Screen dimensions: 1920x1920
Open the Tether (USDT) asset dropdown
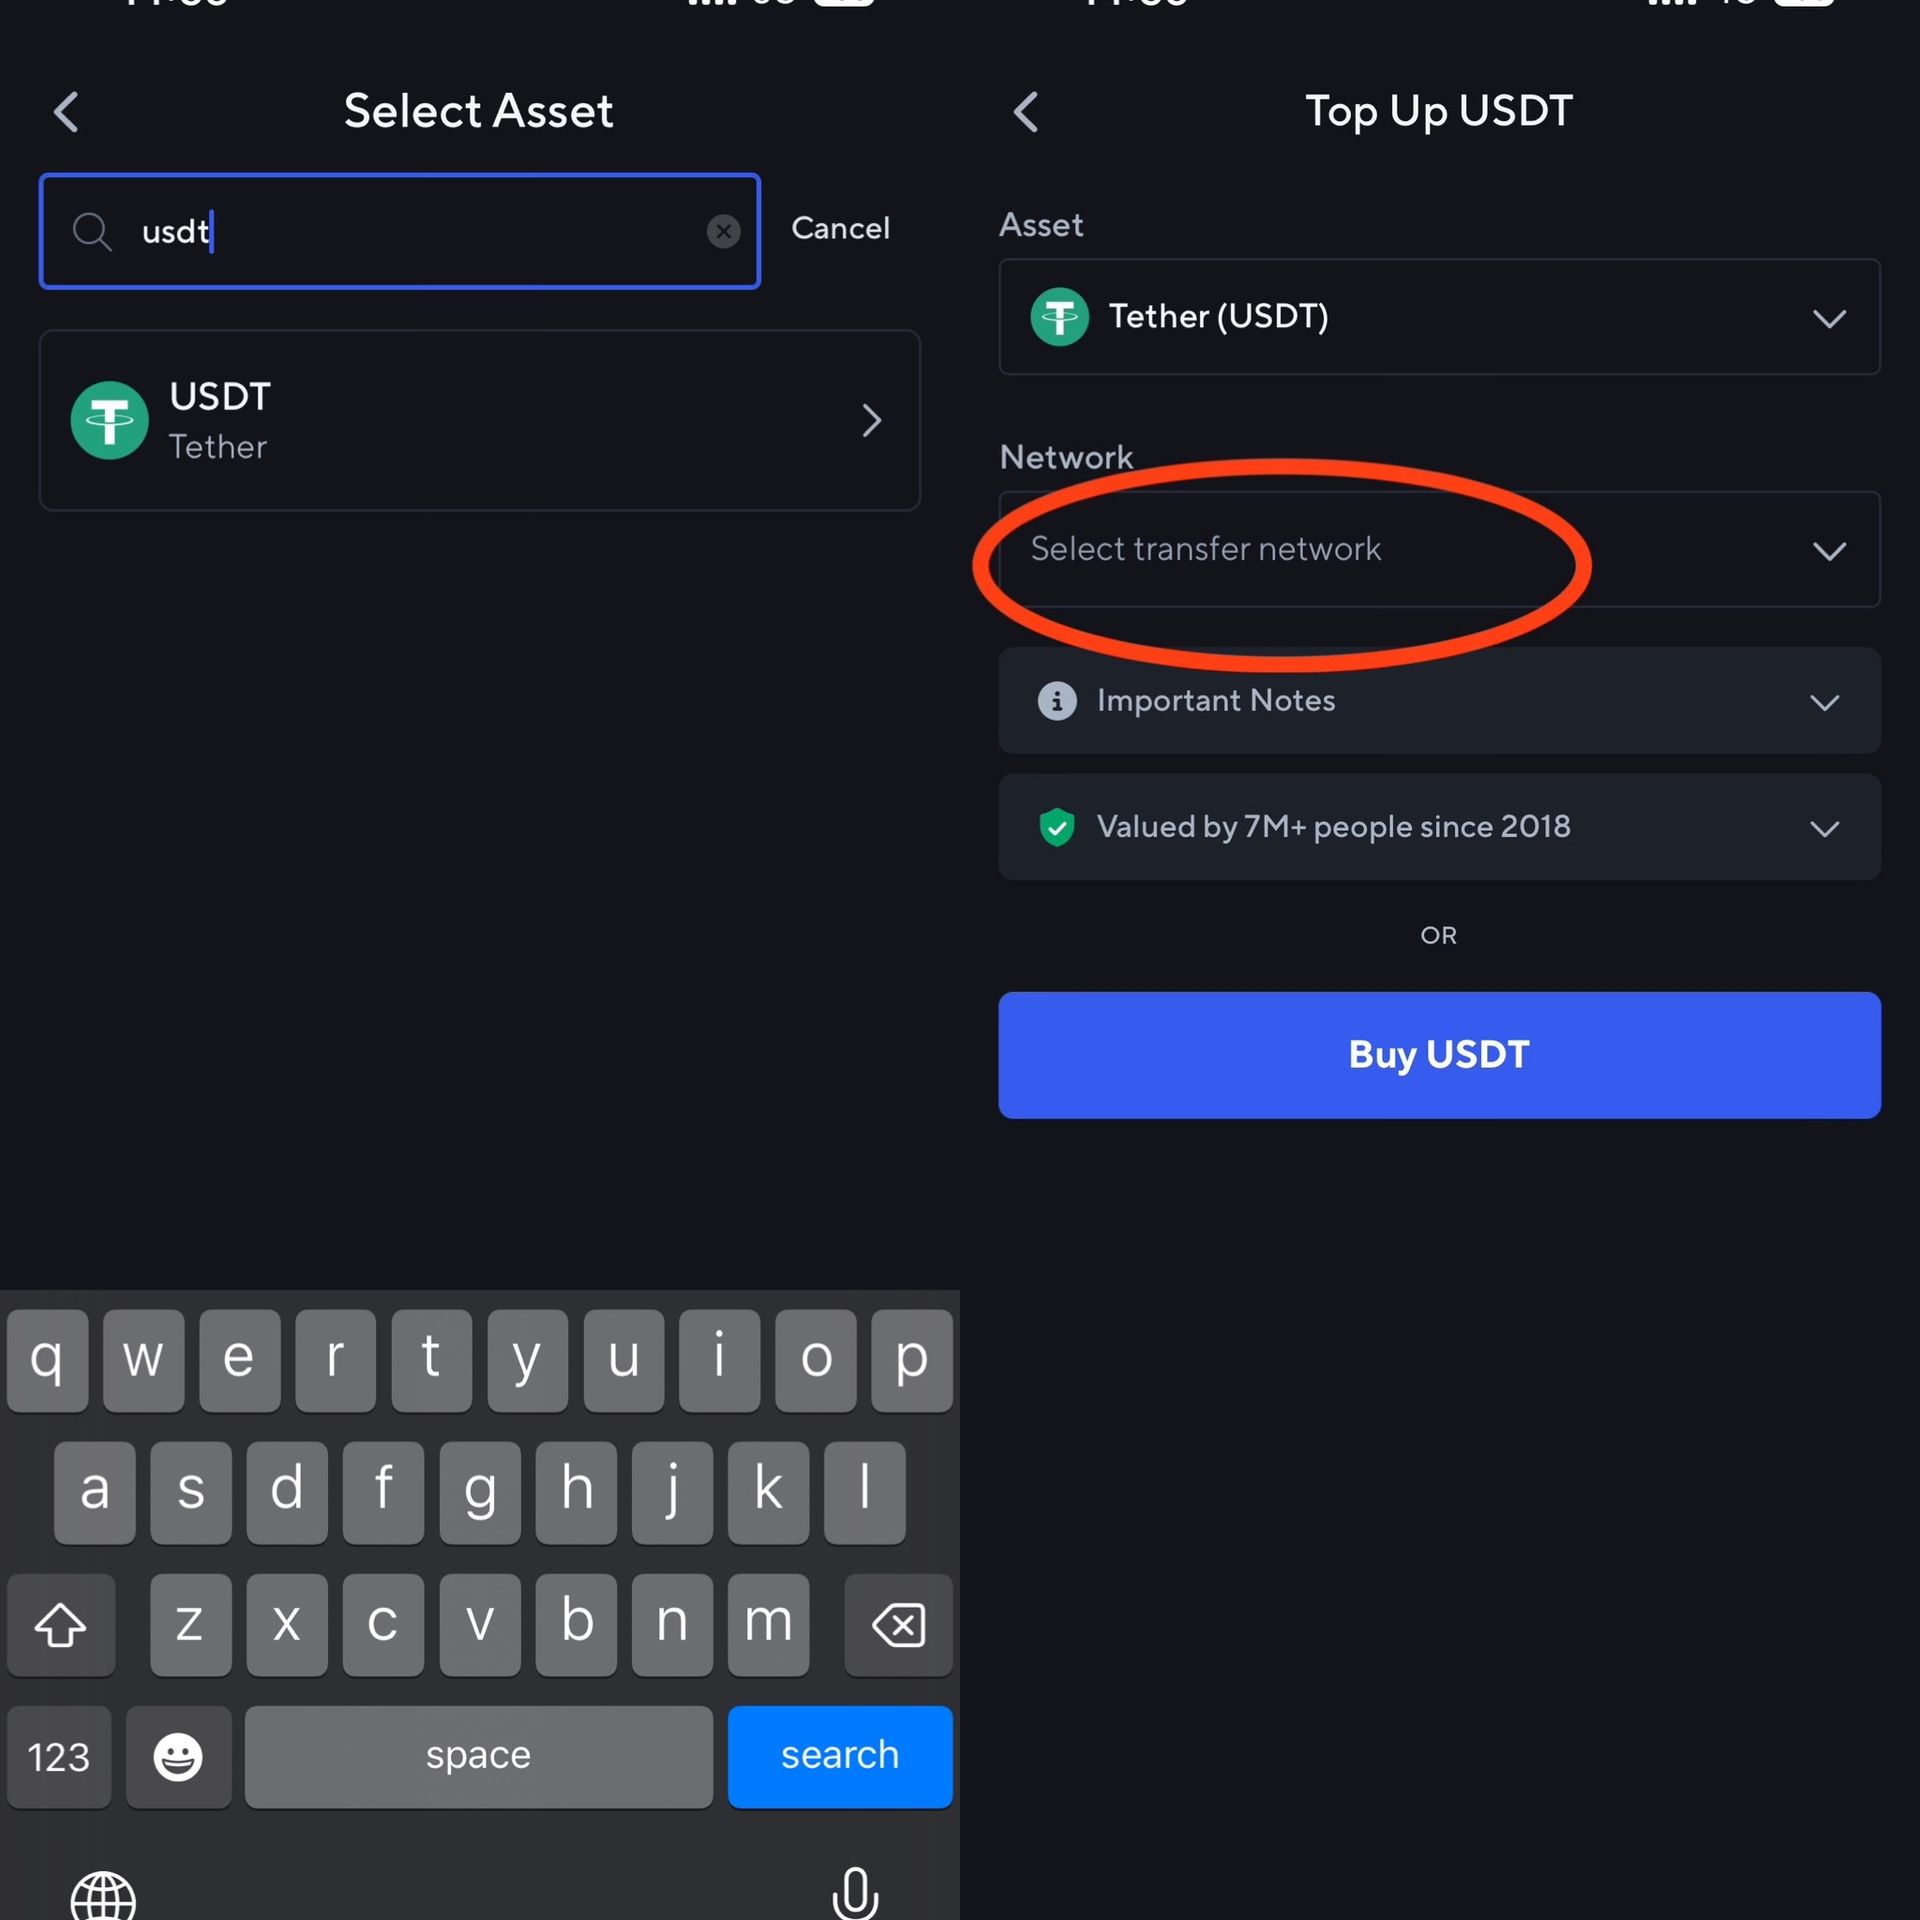click(1439, 317)
